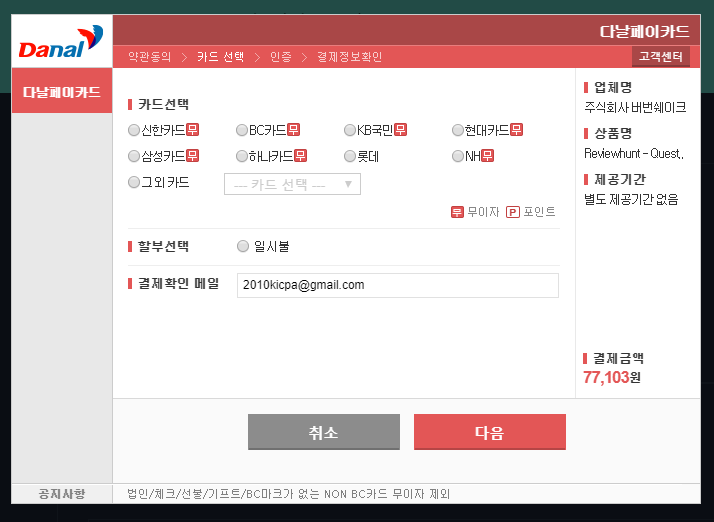The width and height of the screenshot is (714, 522).
Task: Choose 현대카드 card option
Action: (x=457, y=130)
